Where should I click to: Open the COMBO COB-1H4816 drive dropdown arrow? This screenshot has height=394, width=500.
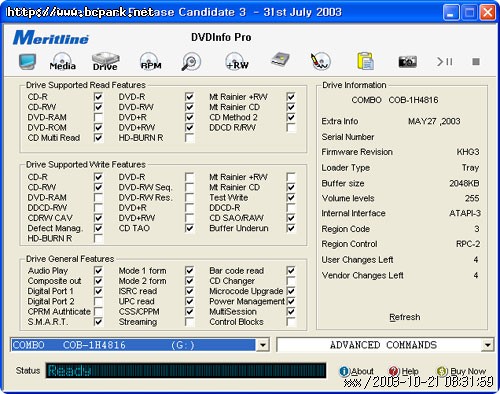tap(263, 345)
